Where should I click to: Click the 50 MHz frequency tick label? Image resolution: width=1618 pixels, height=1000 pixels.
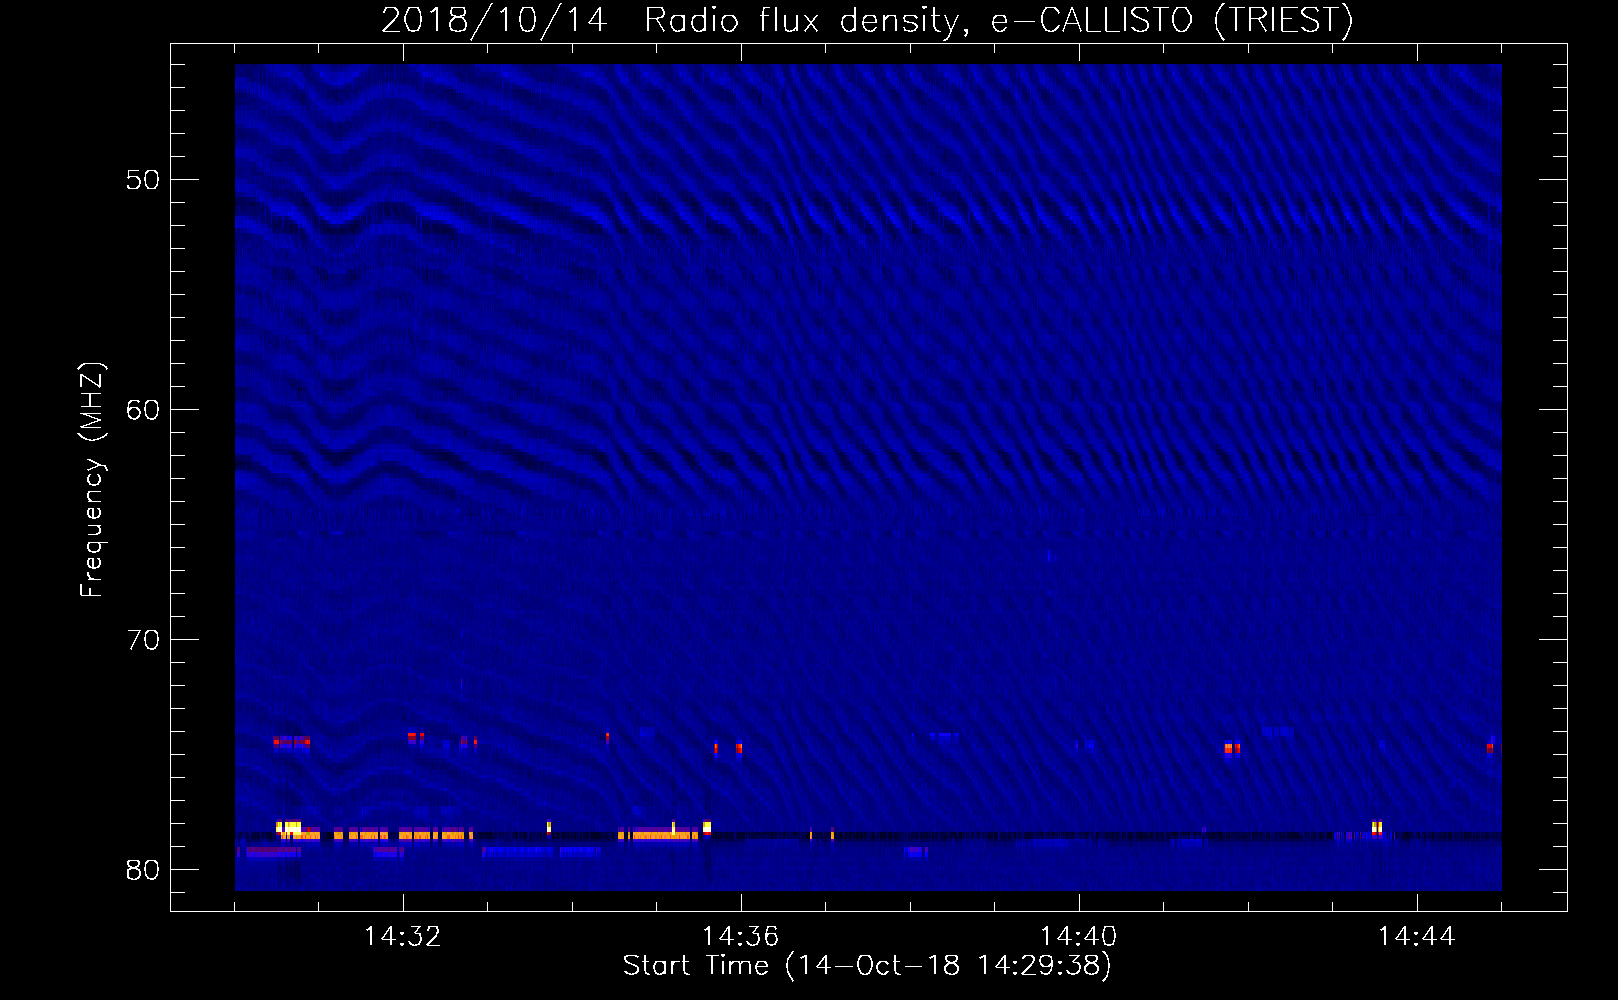pyautogui.click(x=143, y=180)
